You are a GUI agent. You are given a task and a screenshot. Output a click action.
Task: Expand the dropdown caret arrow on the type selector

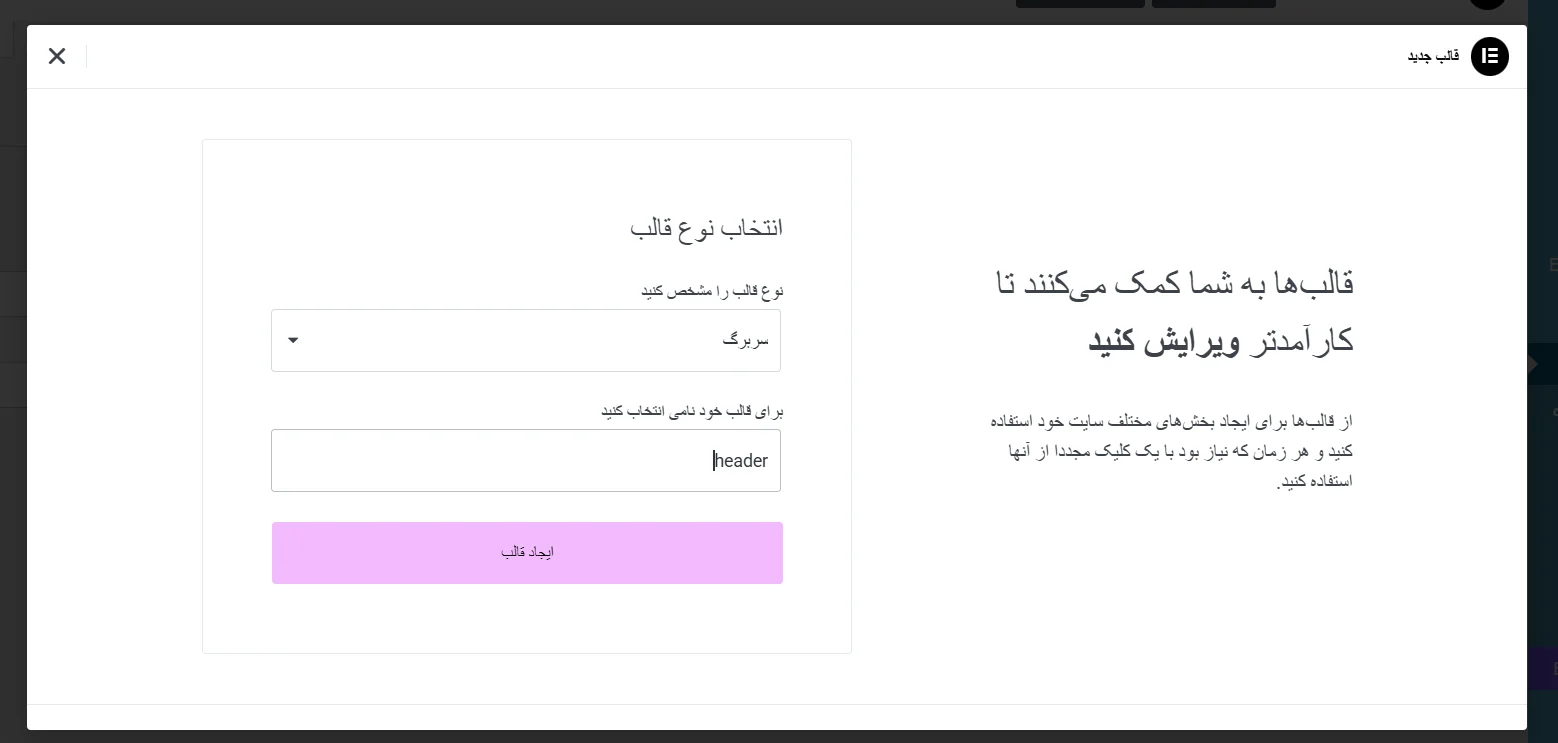(x=293, y=340)
